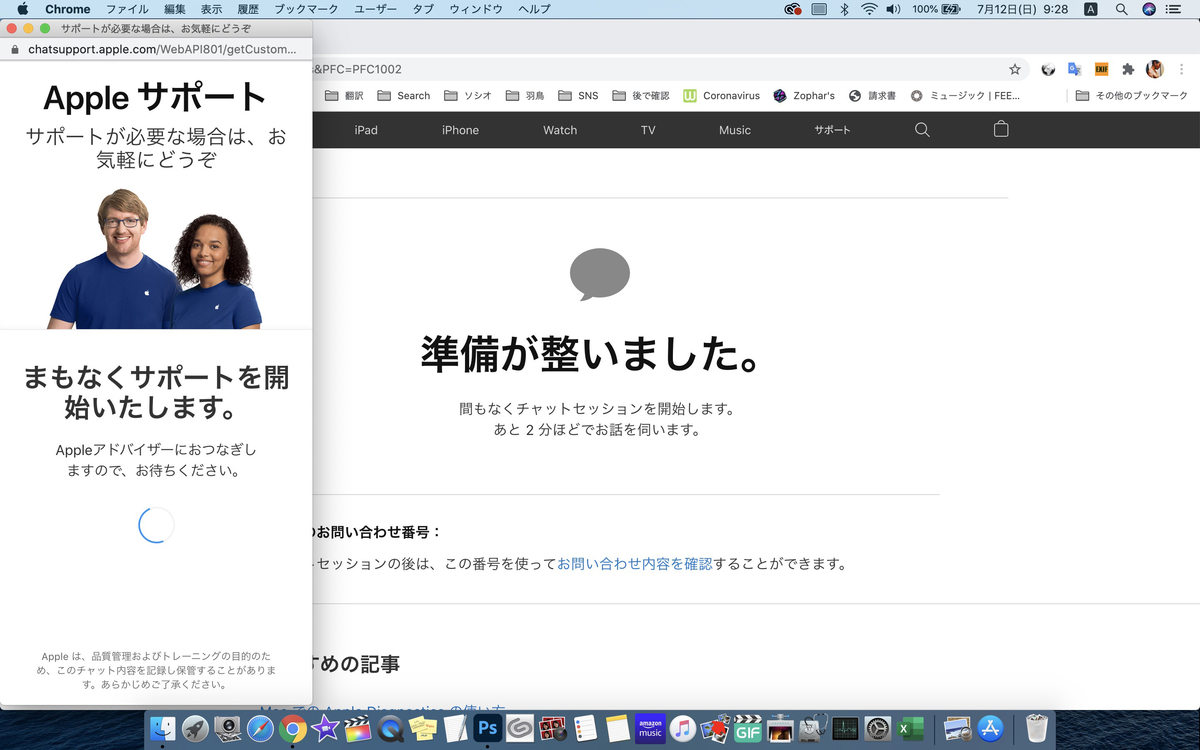Image resolution: width=1200 pixels, height=750 pixels.
Task: Open the ミュージック | FEE... bookmark
Action: click(x=964, y=96)
